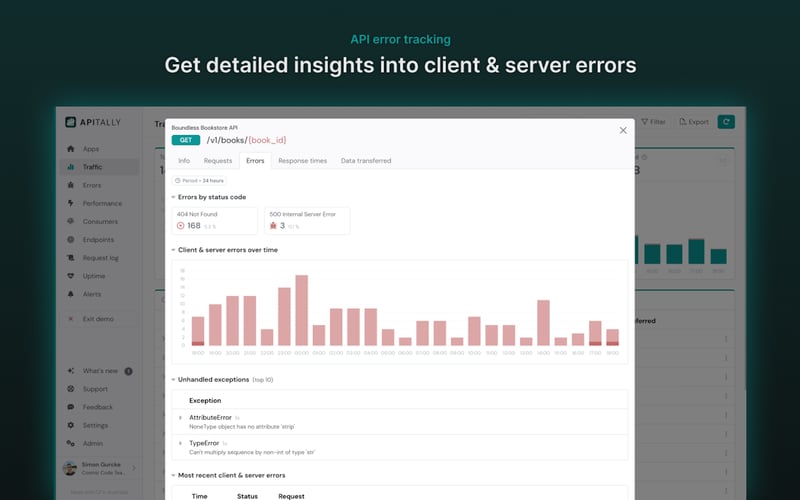Screen dimensions: 800x500
Task: Switch to the Response times tab
Action: pos(303,161)
